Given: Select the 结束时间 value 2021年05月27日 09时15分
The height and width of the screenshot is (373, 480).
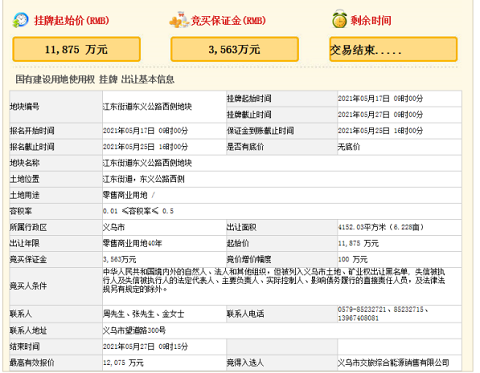Looking at the screenshot, I should click(x=145, y=347).
